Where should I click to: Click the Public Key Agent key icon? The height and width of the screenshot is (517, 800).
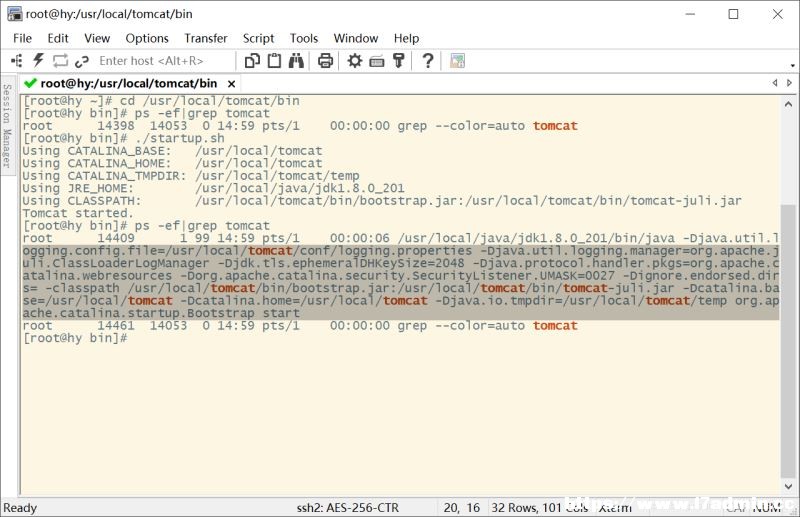(399, 61)
